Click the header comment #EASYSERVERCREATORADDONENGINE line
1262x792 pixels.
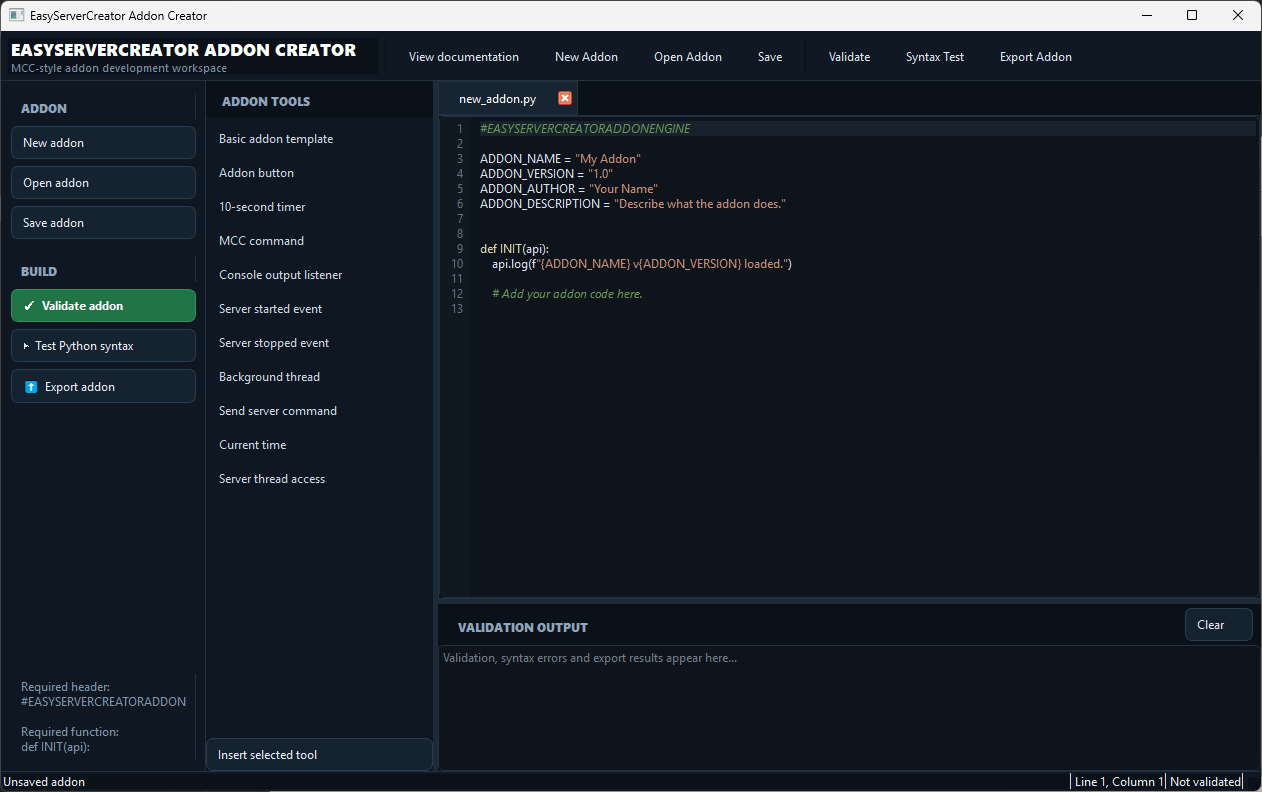(585, 129)
